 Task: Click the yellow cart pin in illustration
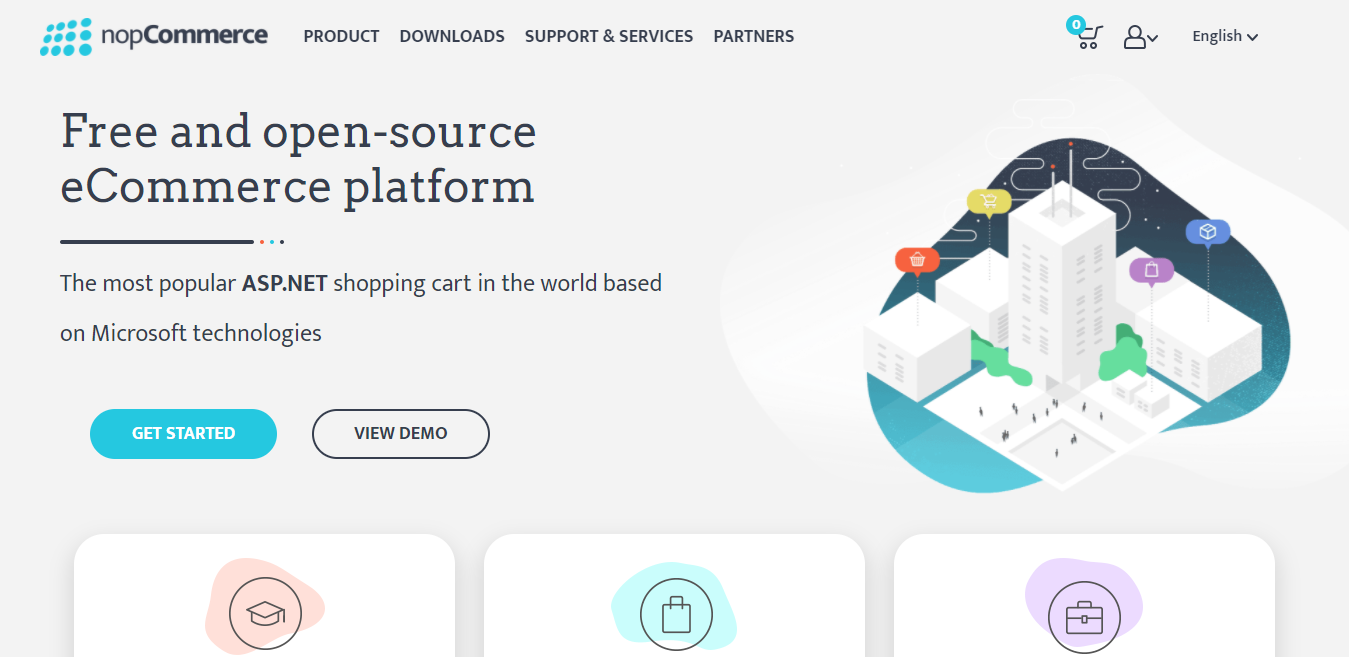tap(989, 203)
